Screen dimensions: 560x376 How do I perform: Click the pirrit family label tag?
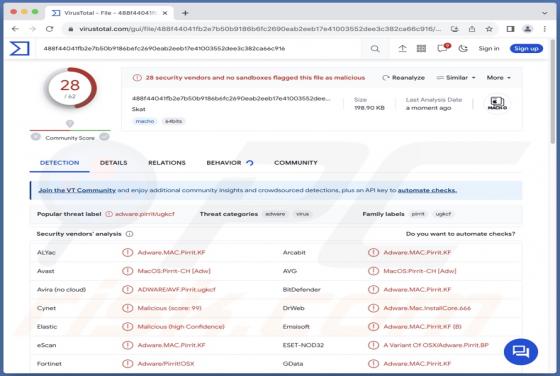[x=418, y=214]
